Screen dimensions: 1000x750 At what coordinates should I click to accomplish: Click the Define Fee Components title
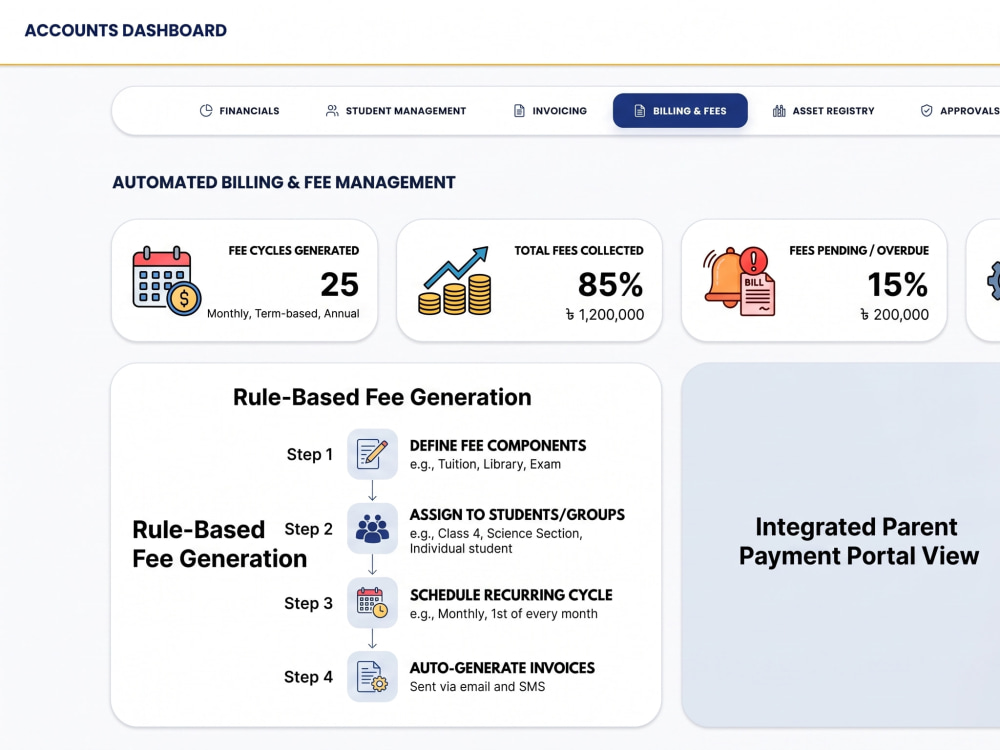[498, 446]
